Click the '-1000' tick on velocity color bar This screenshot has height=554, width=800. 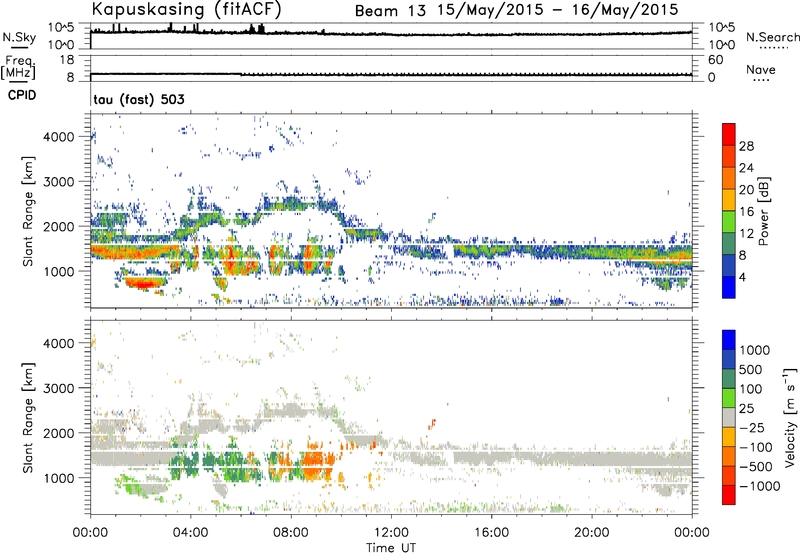tap(759, 486)
